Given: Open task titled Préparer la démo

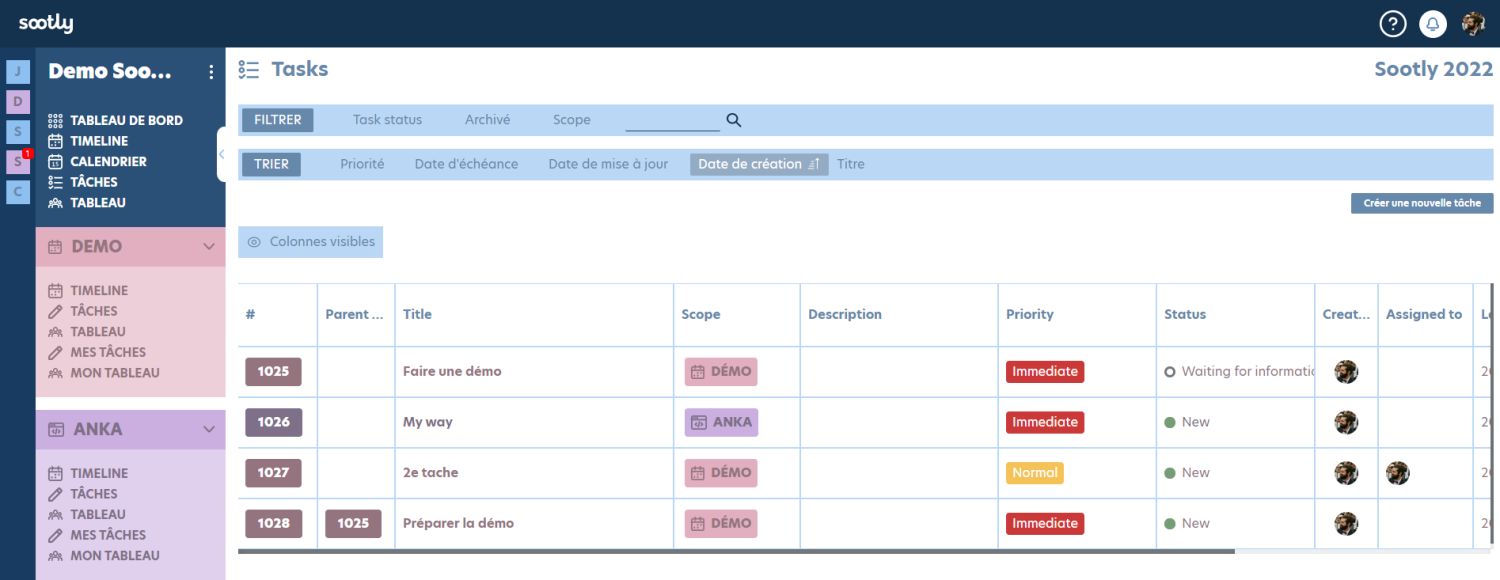Looking at the screenshot, I should (x=458, y=523).
